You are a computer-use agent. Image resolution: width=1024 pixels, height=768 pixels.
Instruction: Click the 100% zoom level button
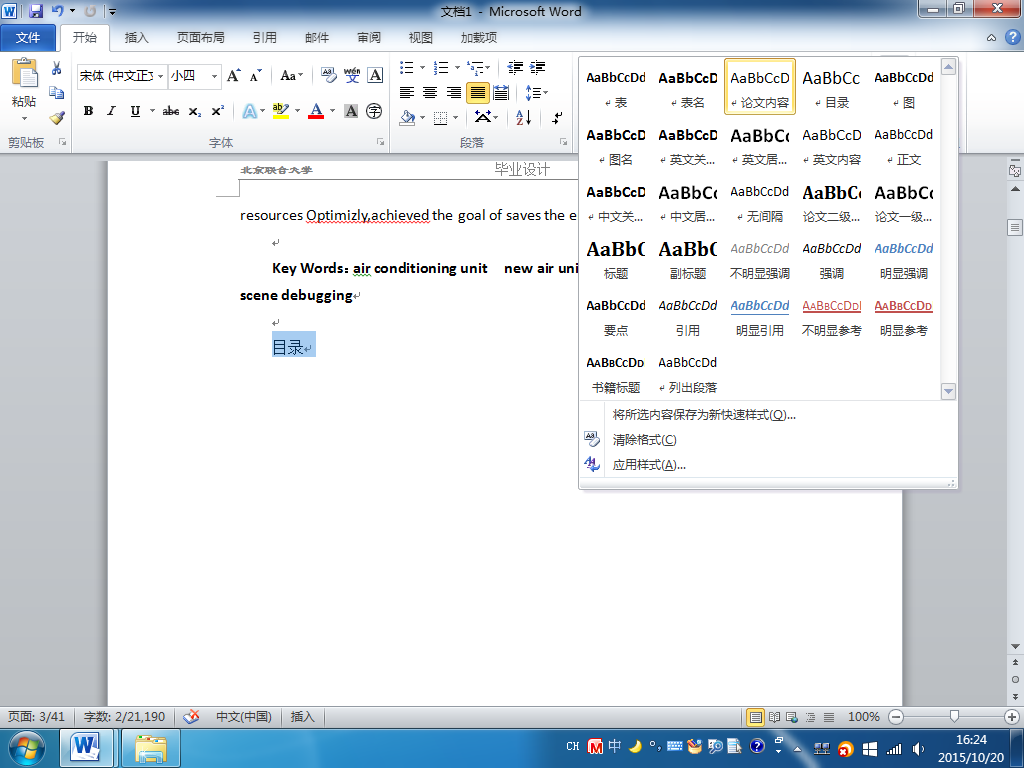[863, 717]
